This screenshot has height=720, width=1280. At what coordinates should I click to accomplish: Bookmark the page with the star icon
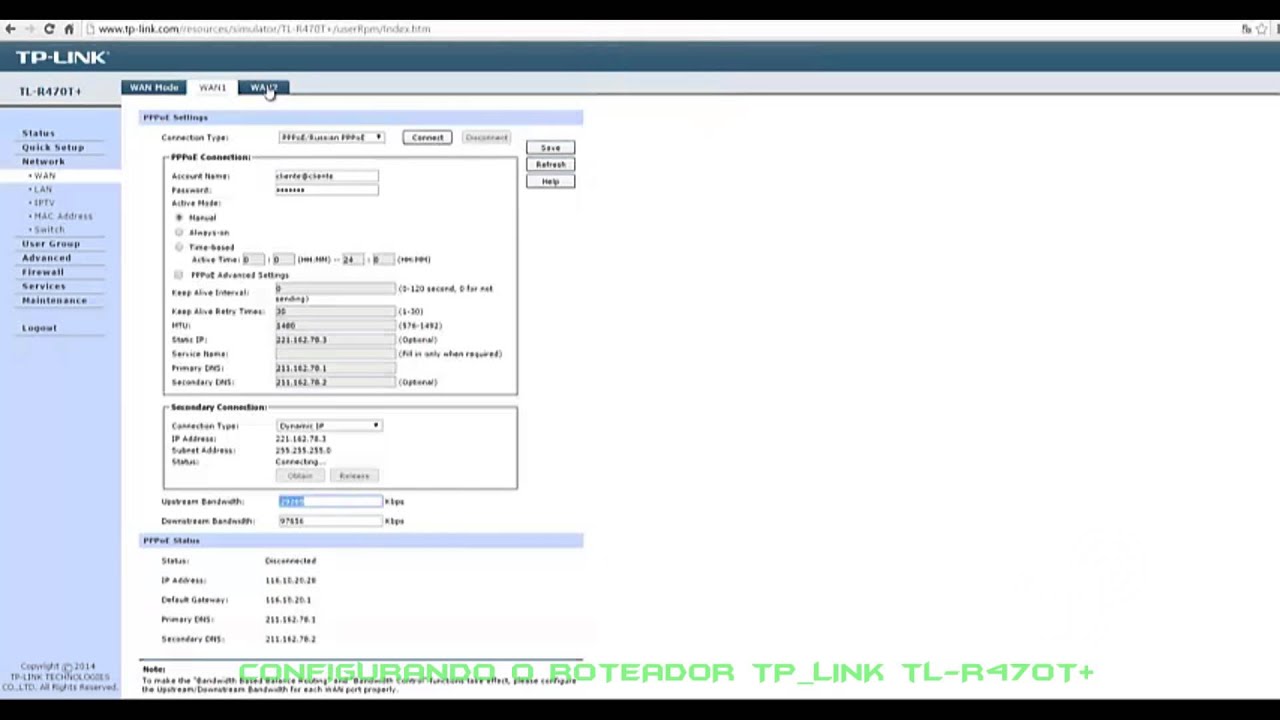click(x=1261, y=29)
